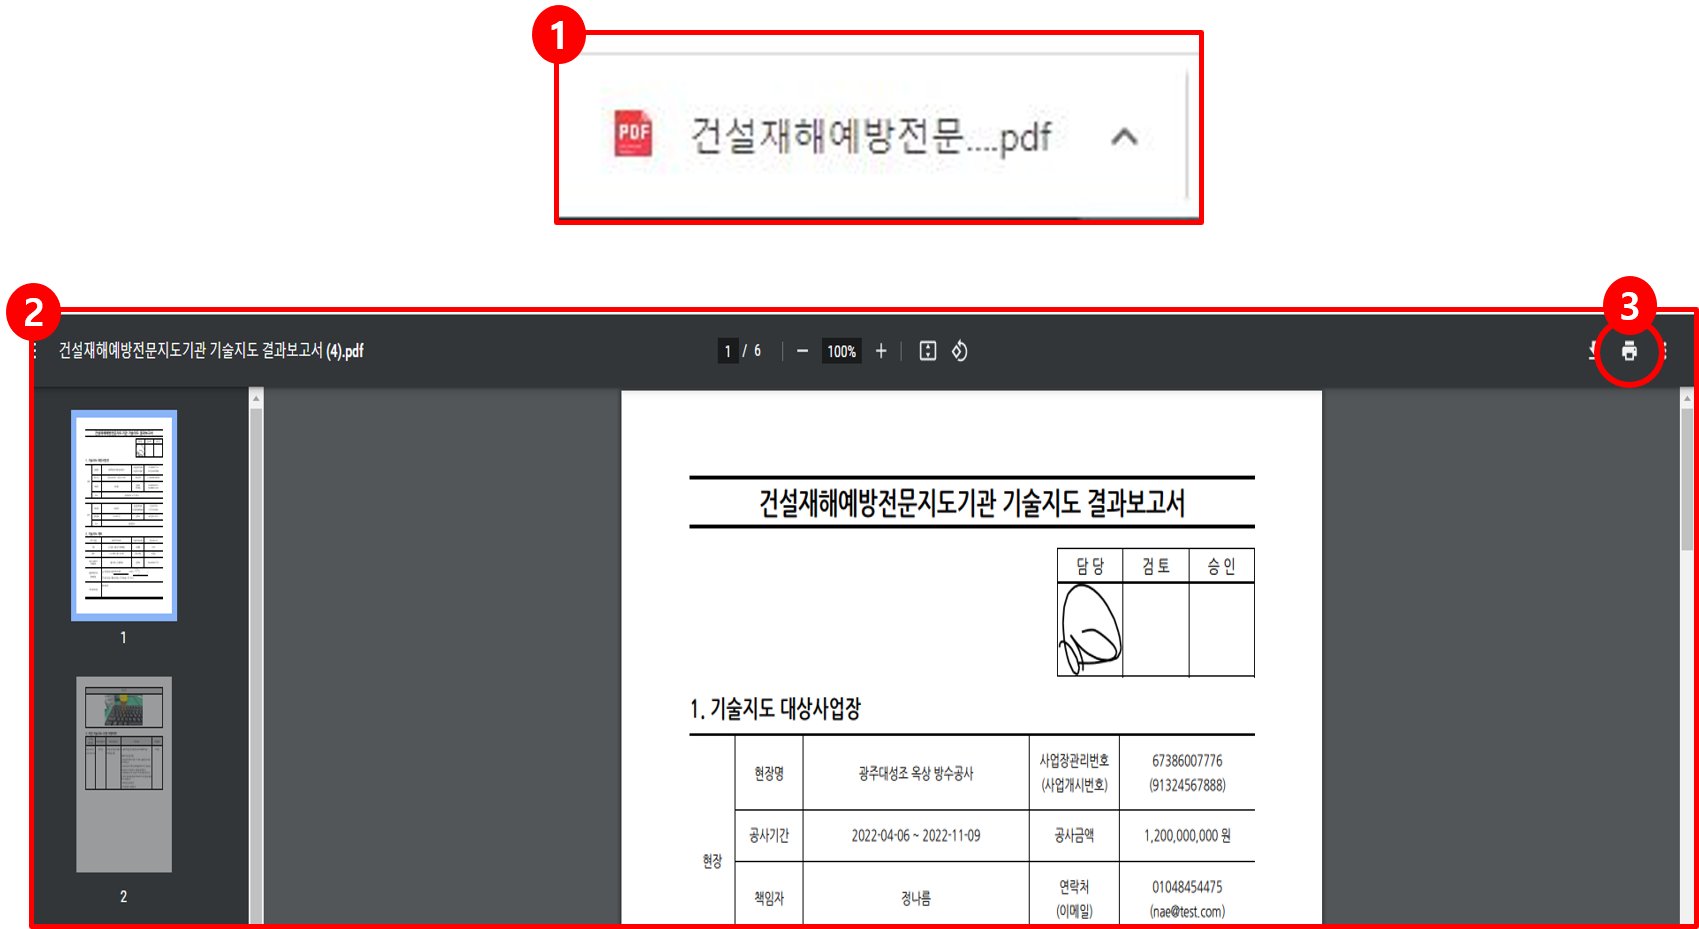
Task: Select page 1 thumbnail
Action: [124, 515]
